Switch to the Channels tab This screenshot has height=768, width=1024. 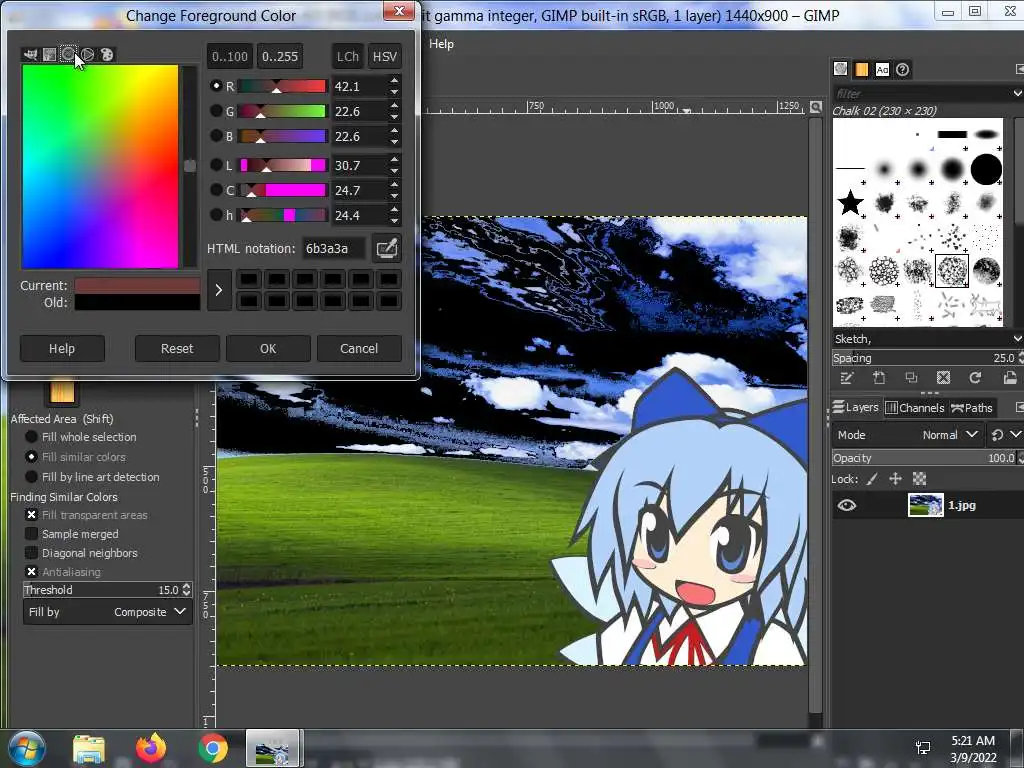pos(915,408)
